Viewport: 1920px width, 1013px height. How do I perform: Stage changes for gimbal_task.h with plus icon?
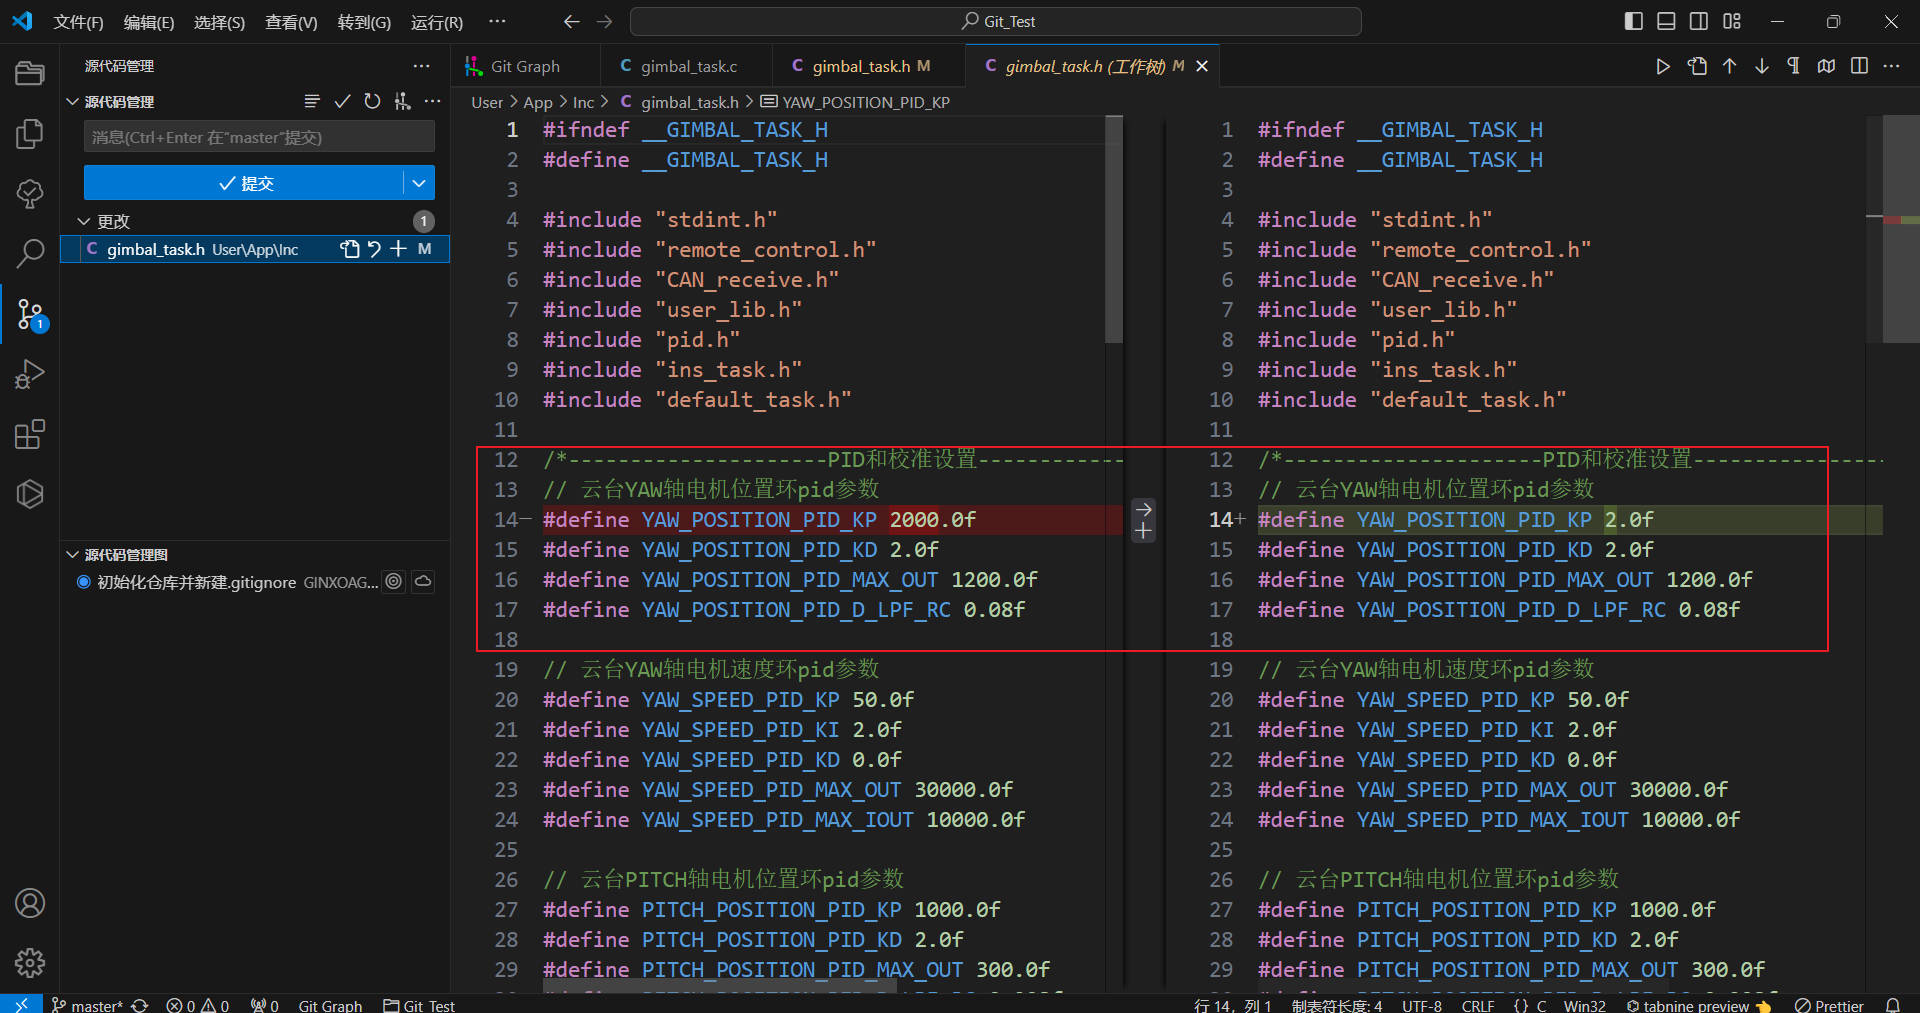pos(398,249)
